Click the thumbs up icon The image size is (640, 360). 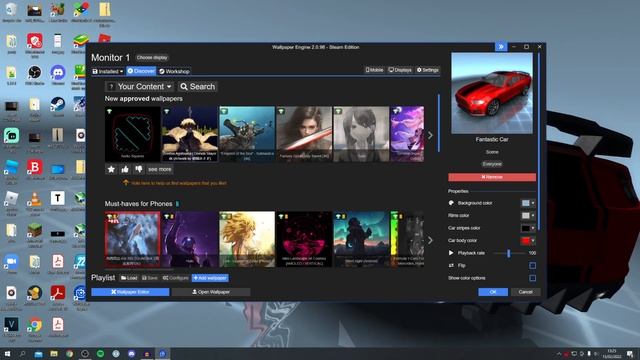point(125,169)
